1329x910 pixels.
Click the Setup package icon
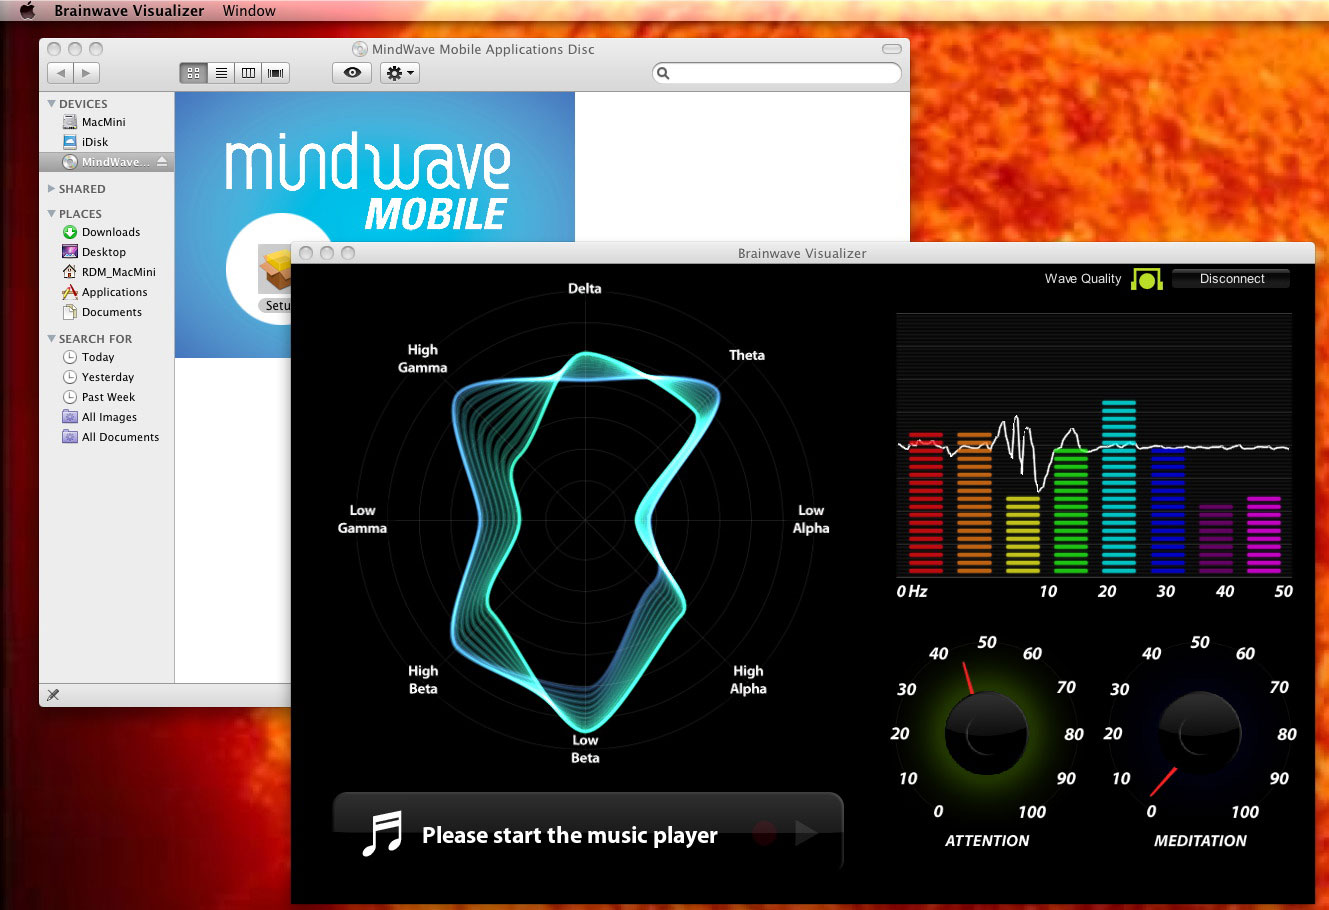[274, 269]
